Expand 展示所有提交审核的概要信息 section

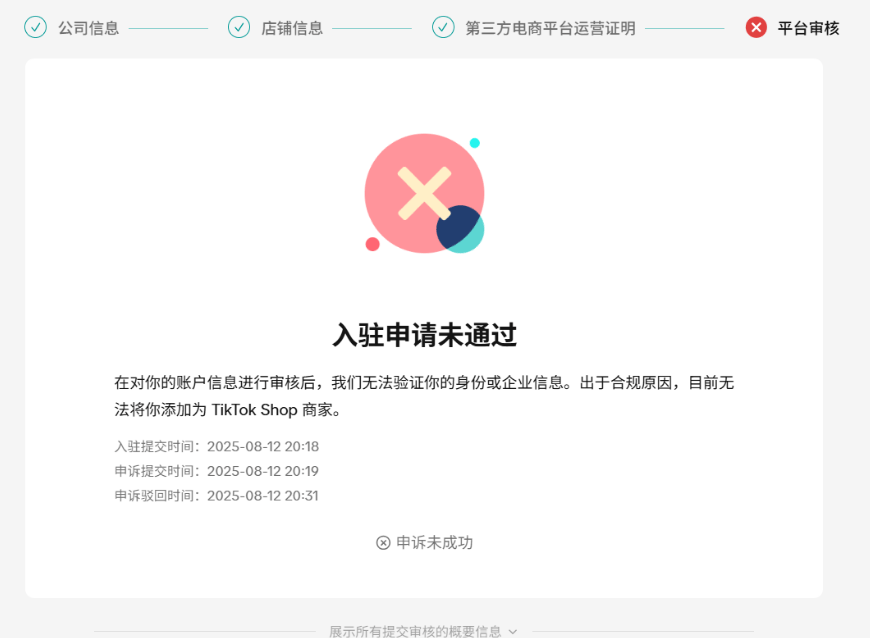tap(415, 631)
